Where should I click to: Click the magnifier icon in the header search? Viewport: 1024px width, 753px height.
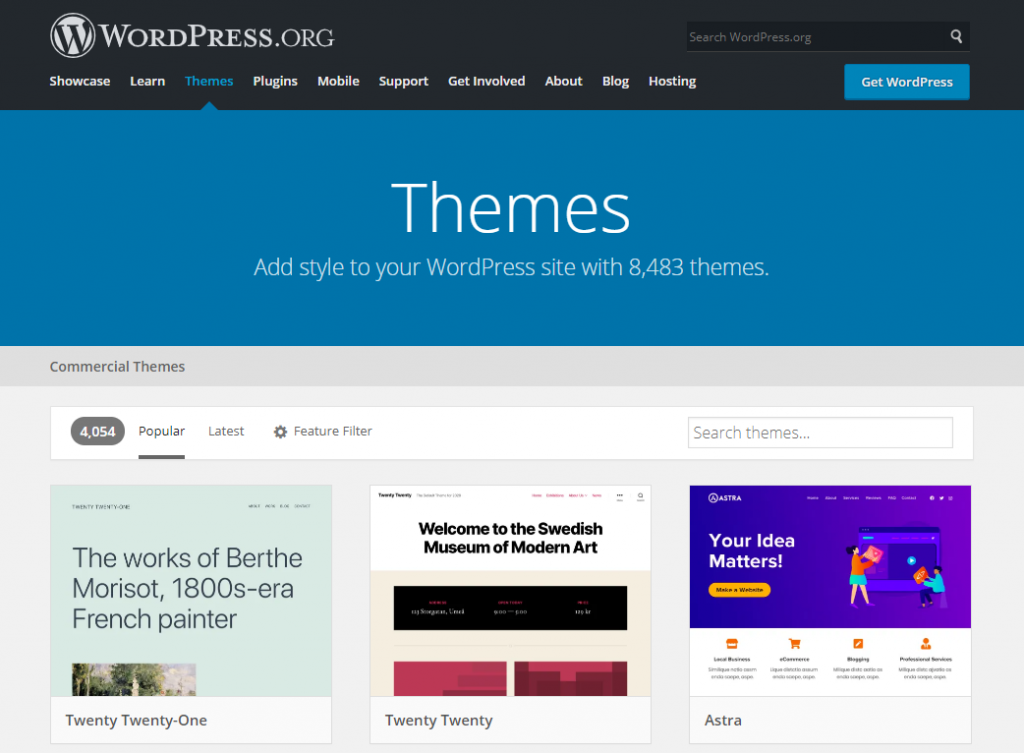[957, 36]
